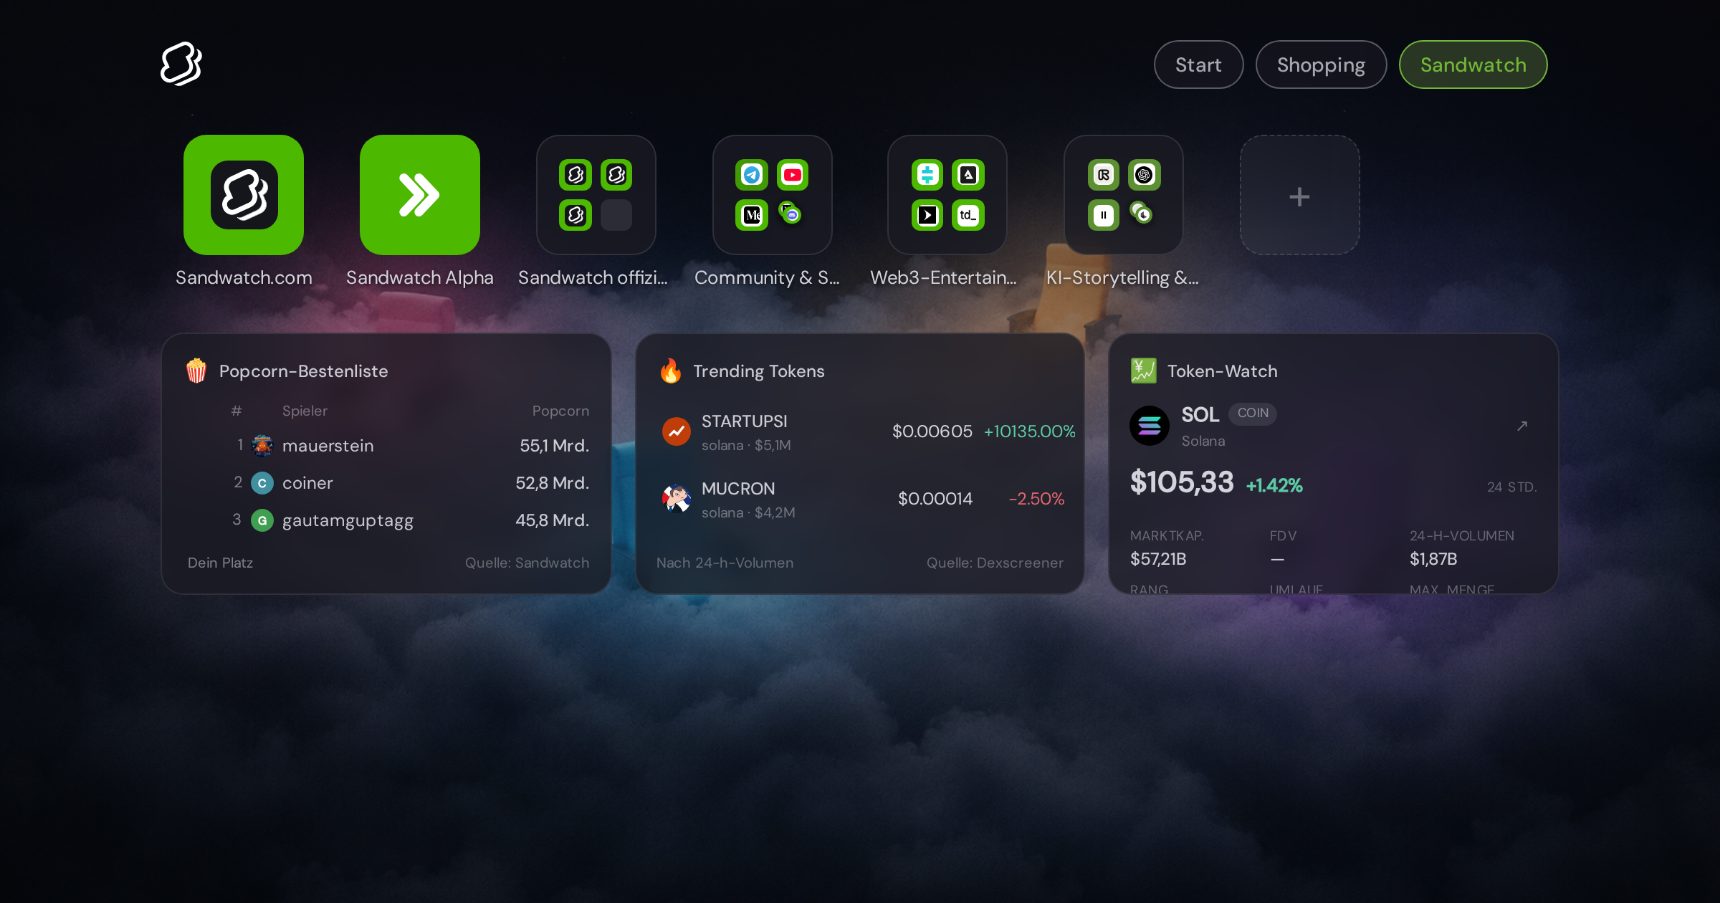Click the SOL price $105,33

1182,482
